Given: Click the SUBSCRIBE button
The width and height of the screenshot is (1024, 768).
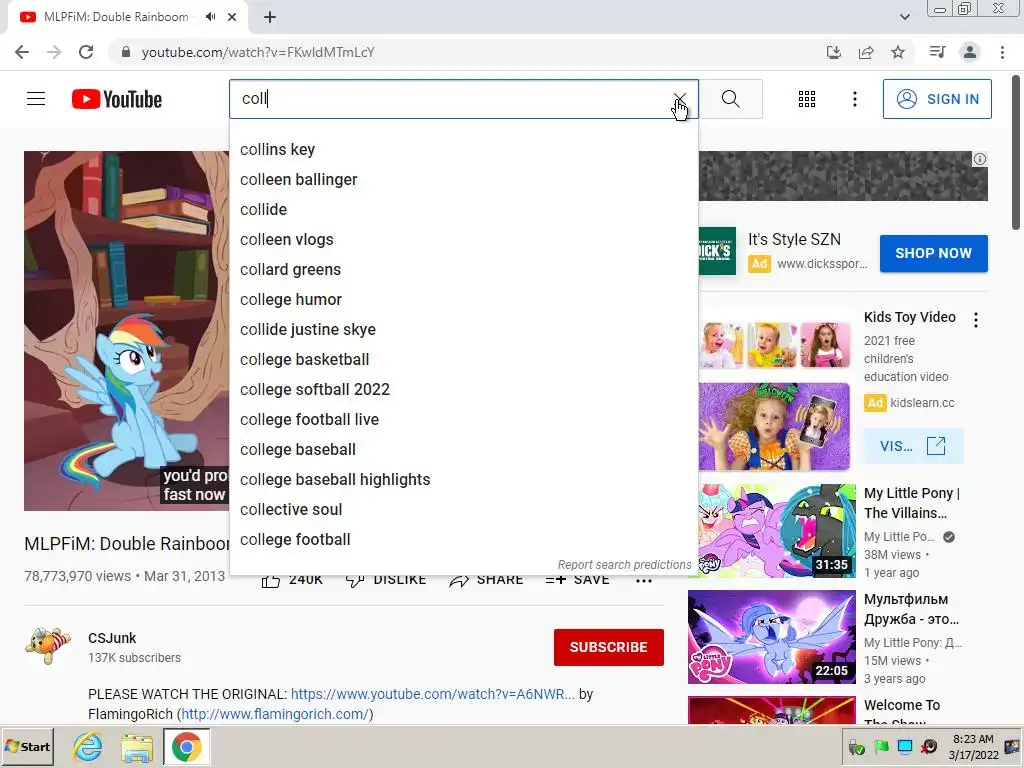Looking at the screenshot, I should pos(609,647).
